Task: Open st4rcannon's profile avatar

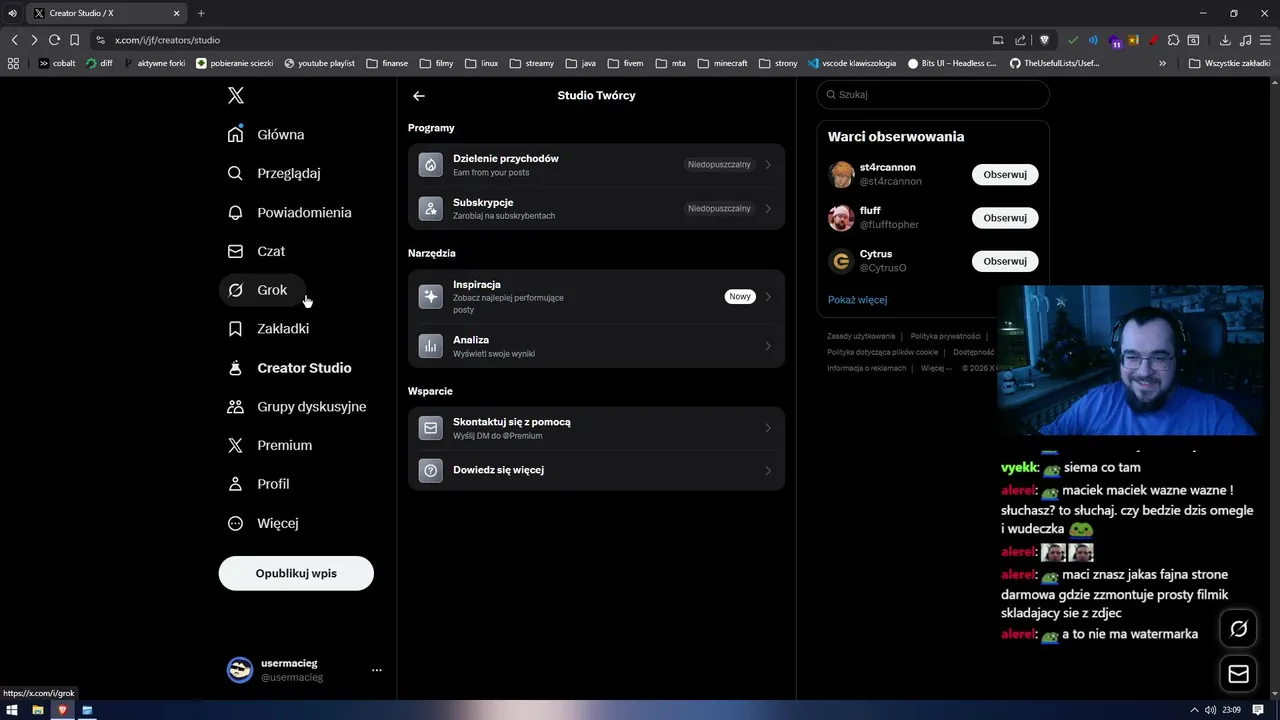Action: [841, 174]
